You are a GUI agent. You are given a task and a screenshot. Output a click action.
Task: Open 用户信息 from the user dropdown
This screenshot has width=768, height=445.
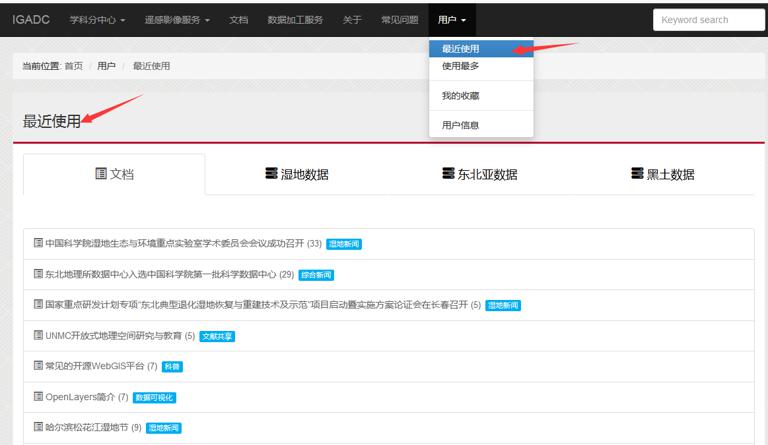click(481, 125)
